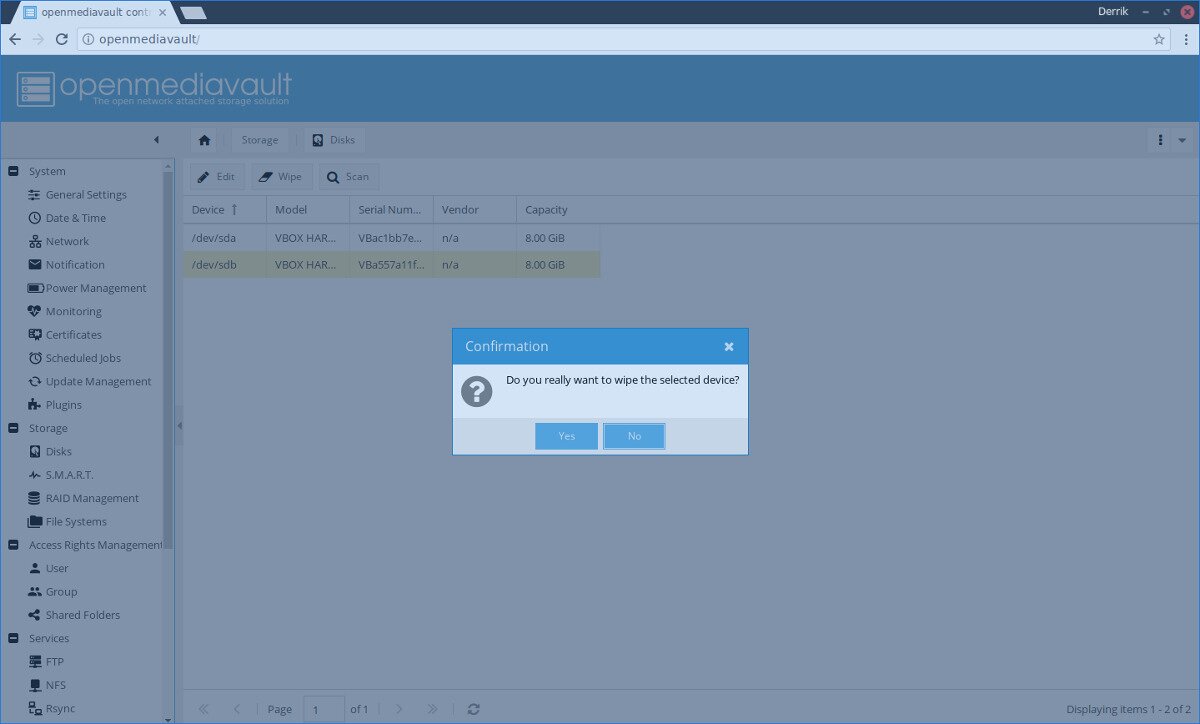
Task: Reload the page in browser
Action: [x=61, y=39]
